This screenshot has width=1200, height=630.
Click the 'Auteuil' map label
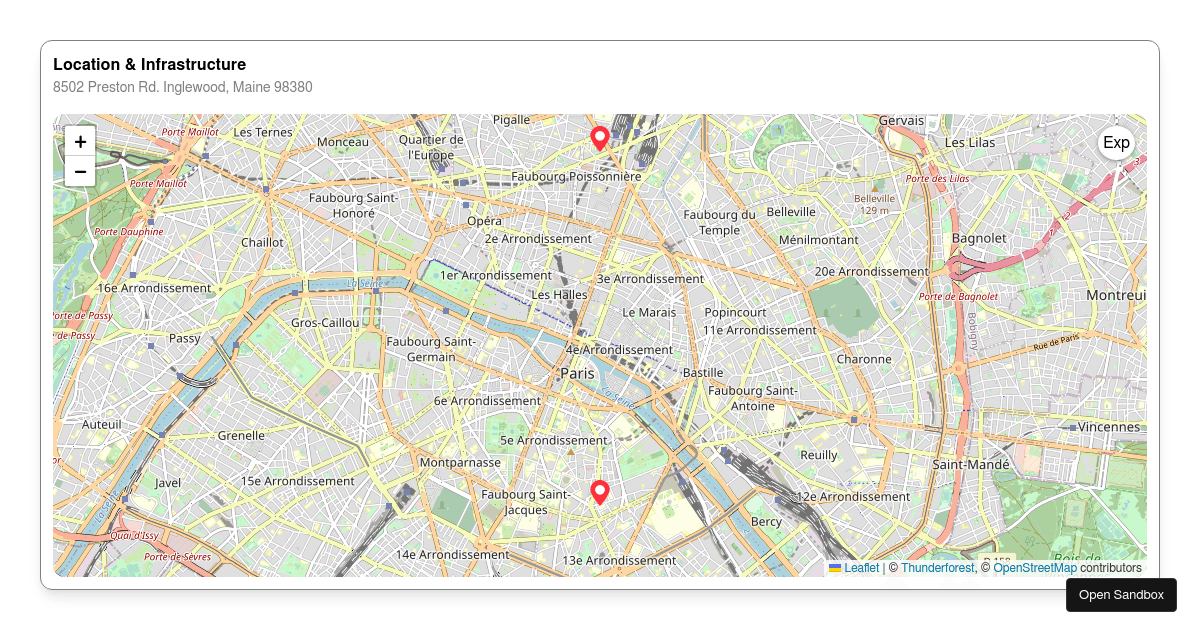pos(101,424)
